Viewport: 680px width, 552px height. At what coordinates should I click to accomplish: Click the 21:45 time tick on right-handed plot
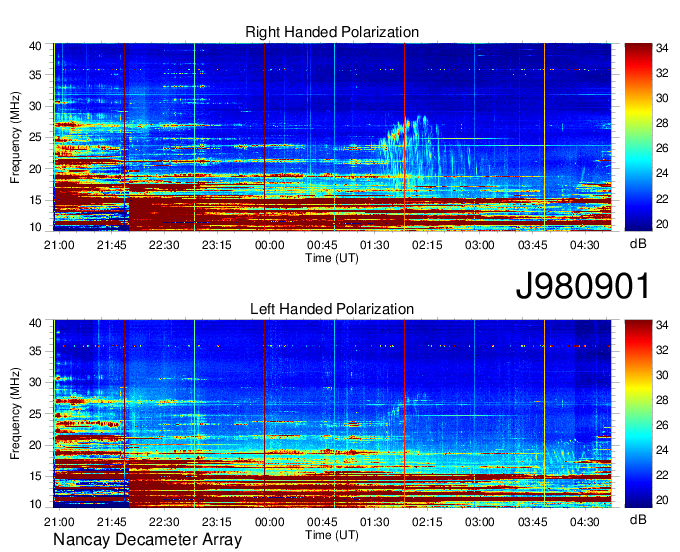click(x=111, y=245)
